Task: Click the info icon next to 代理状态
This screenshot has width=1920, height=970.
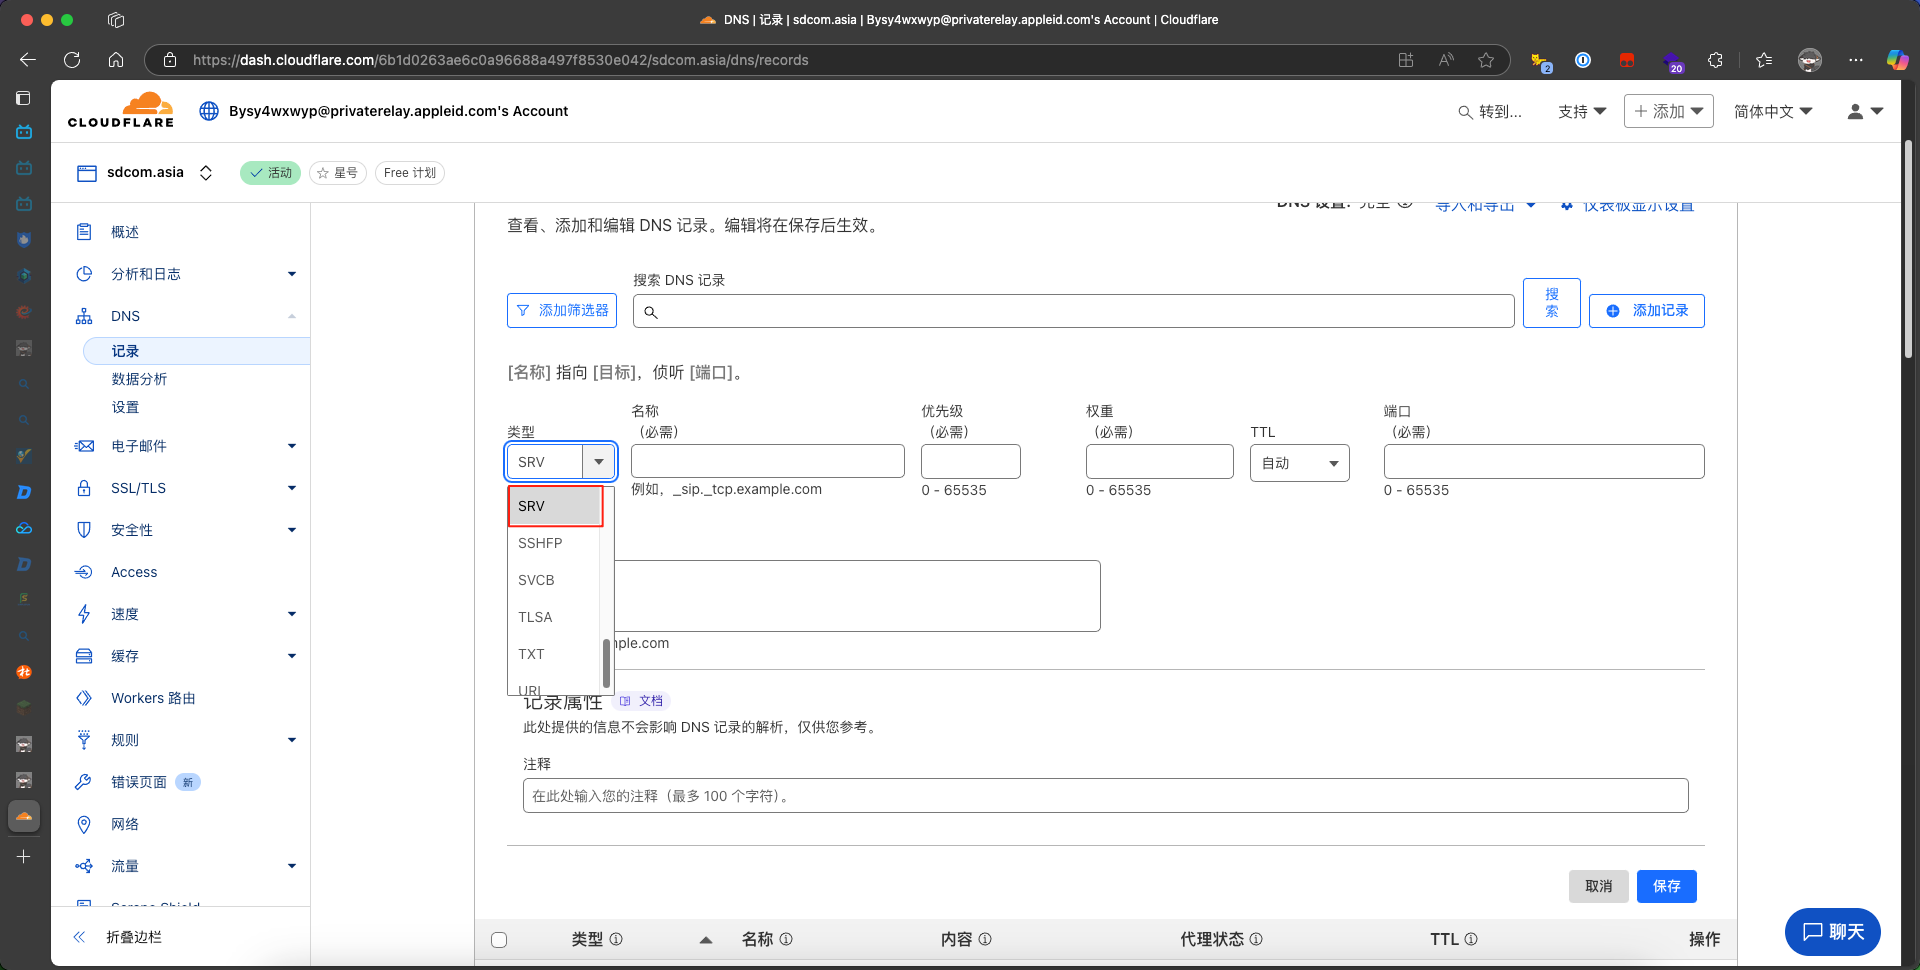Action: tap(1256, 939)
